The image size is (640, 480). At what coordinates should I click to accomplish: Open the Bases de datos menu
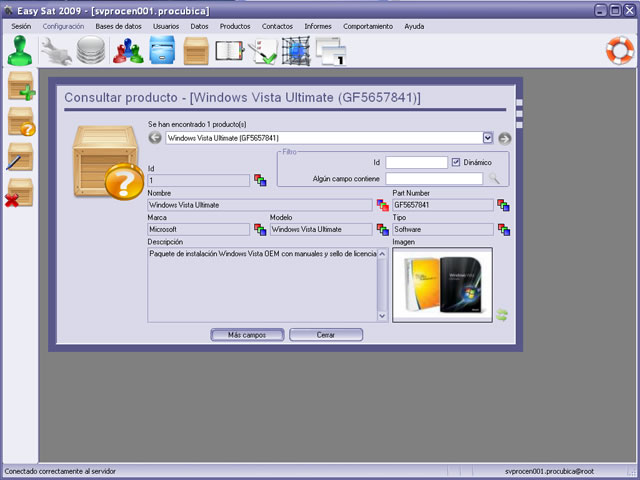coord(118,26)
